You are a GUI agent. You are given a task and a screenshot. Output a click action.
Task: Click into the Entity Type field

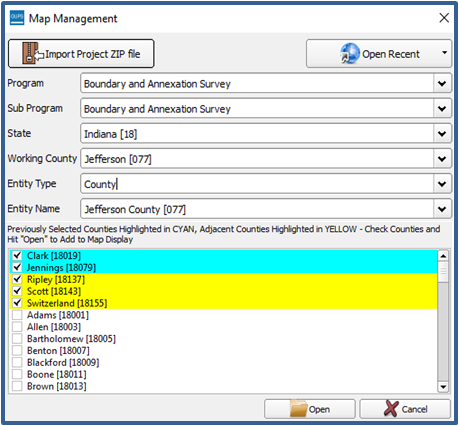(x=257, y=184)
